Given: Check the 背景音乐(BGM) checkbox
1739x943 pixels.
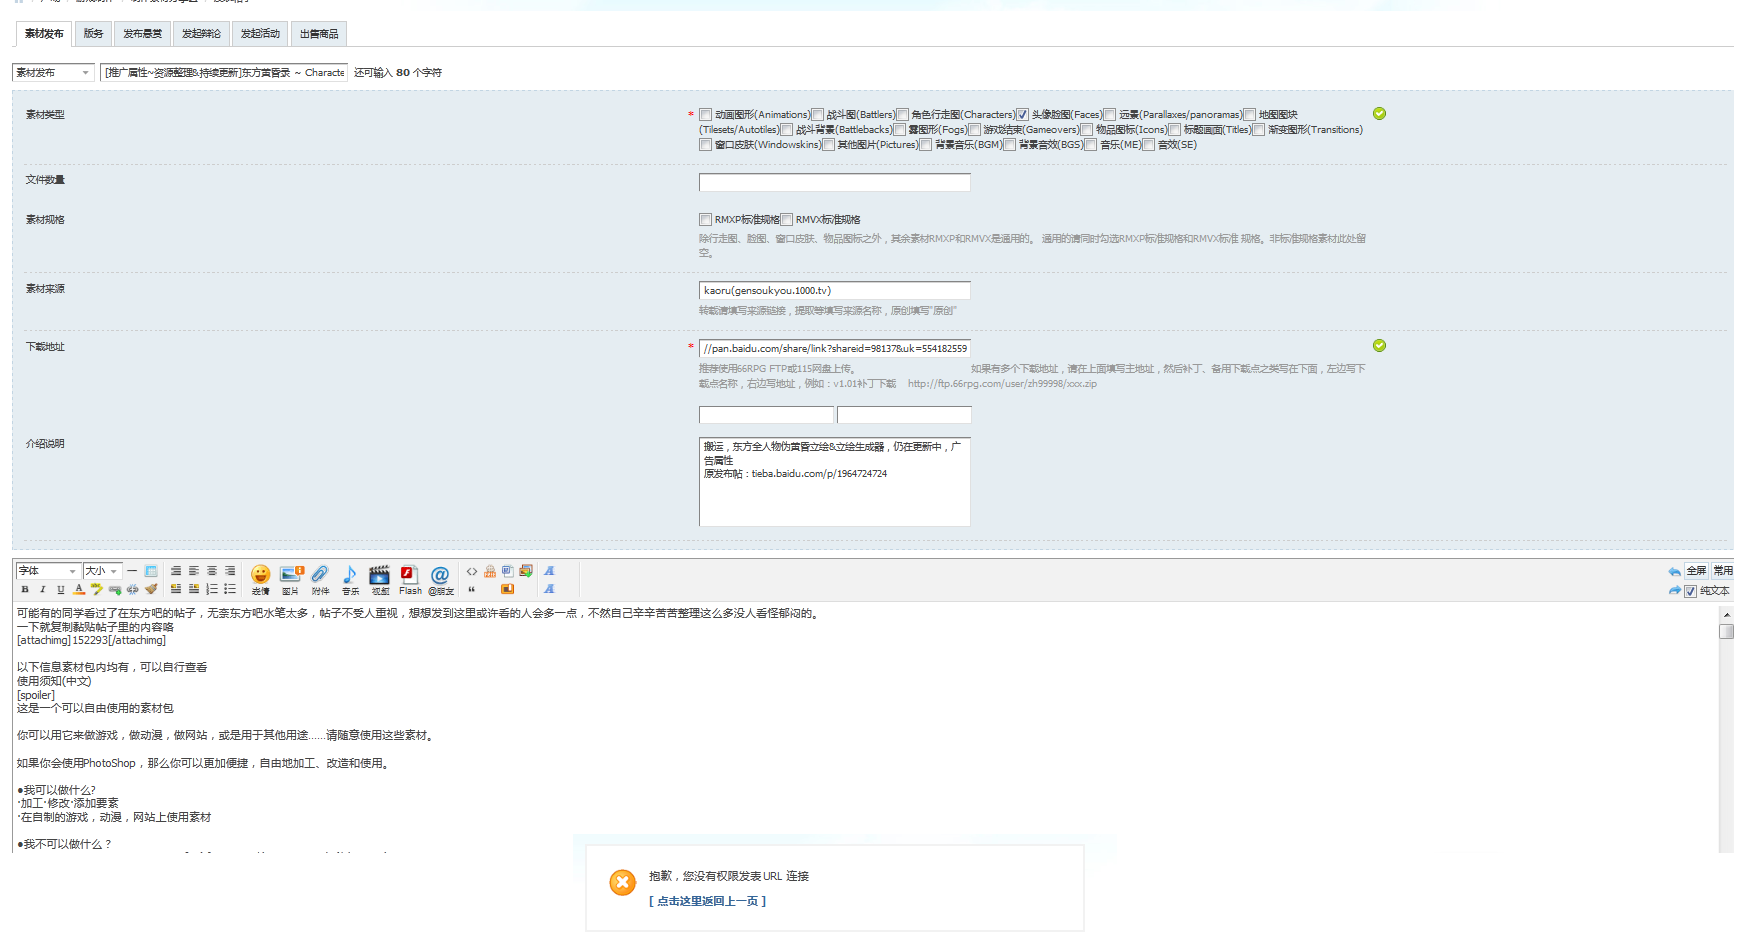Looking at the screenshot, I should point(926,145).
